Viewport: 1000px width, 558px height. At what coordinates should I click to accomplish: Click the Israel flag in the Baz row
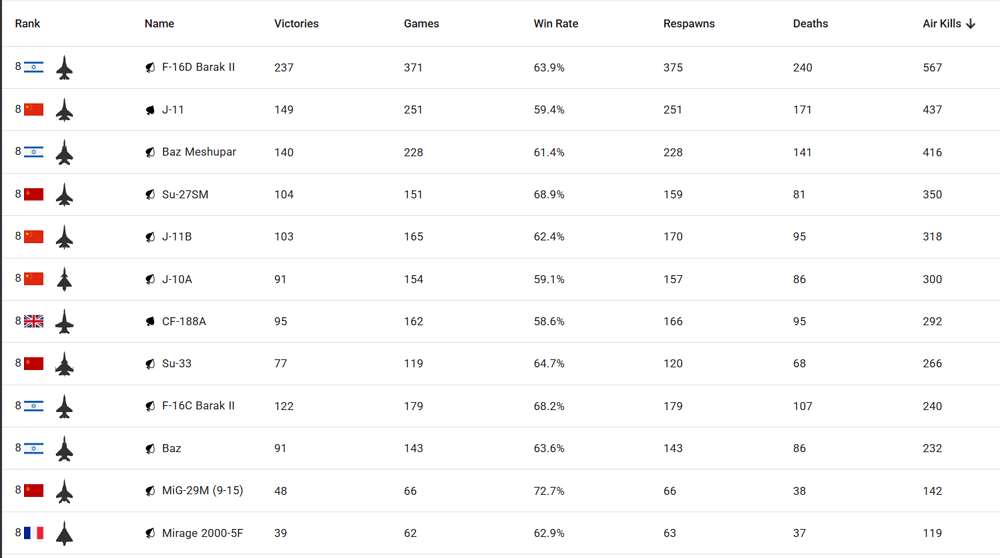34,448
